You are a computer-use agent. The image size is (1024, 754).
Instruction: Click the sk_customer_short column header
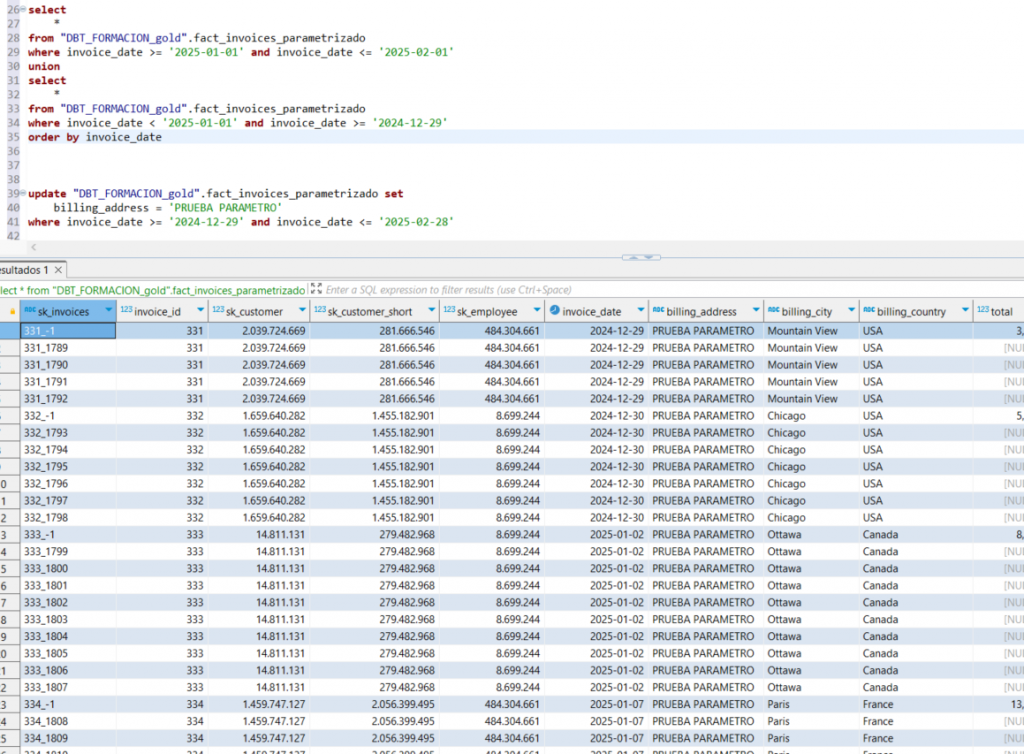(x=370, y=312)
